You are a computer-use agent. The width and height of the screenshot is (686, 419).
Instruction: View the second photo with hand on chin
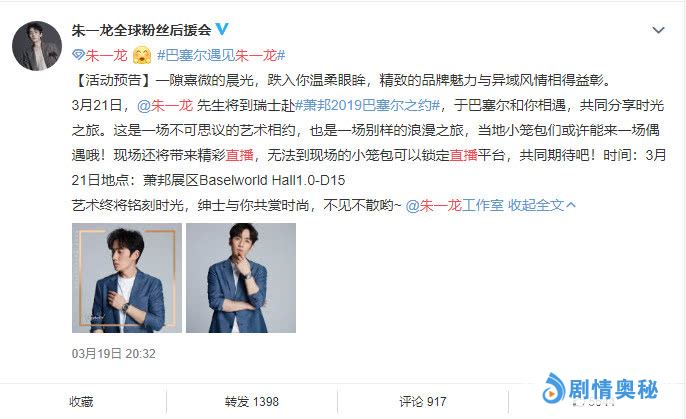[241, 278]
